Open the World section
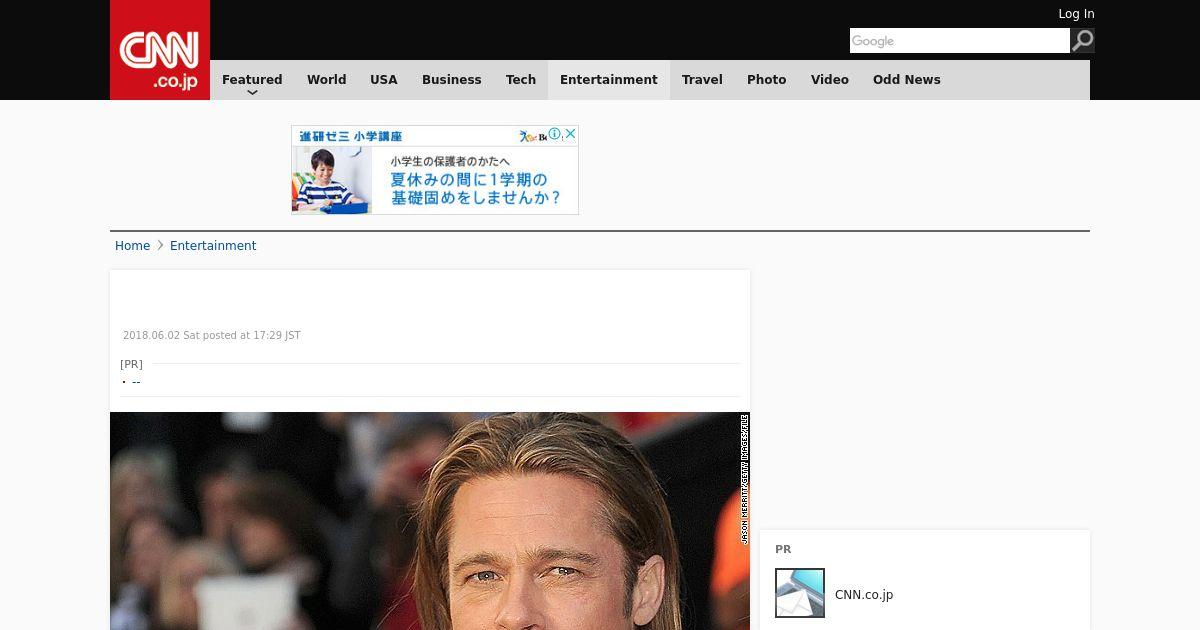Viewport: 1200px width, 630px height. click(x=327, y=80)
